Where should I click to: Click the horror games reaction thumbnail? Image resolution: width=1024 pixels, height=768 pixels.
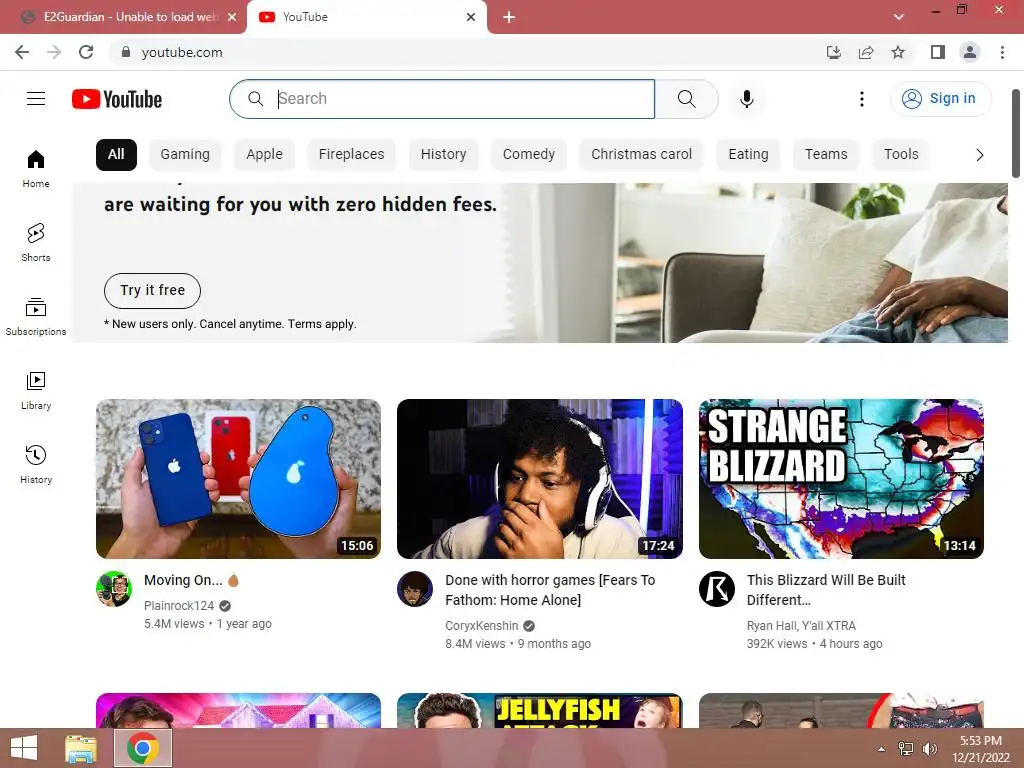[x=539, y=479]
